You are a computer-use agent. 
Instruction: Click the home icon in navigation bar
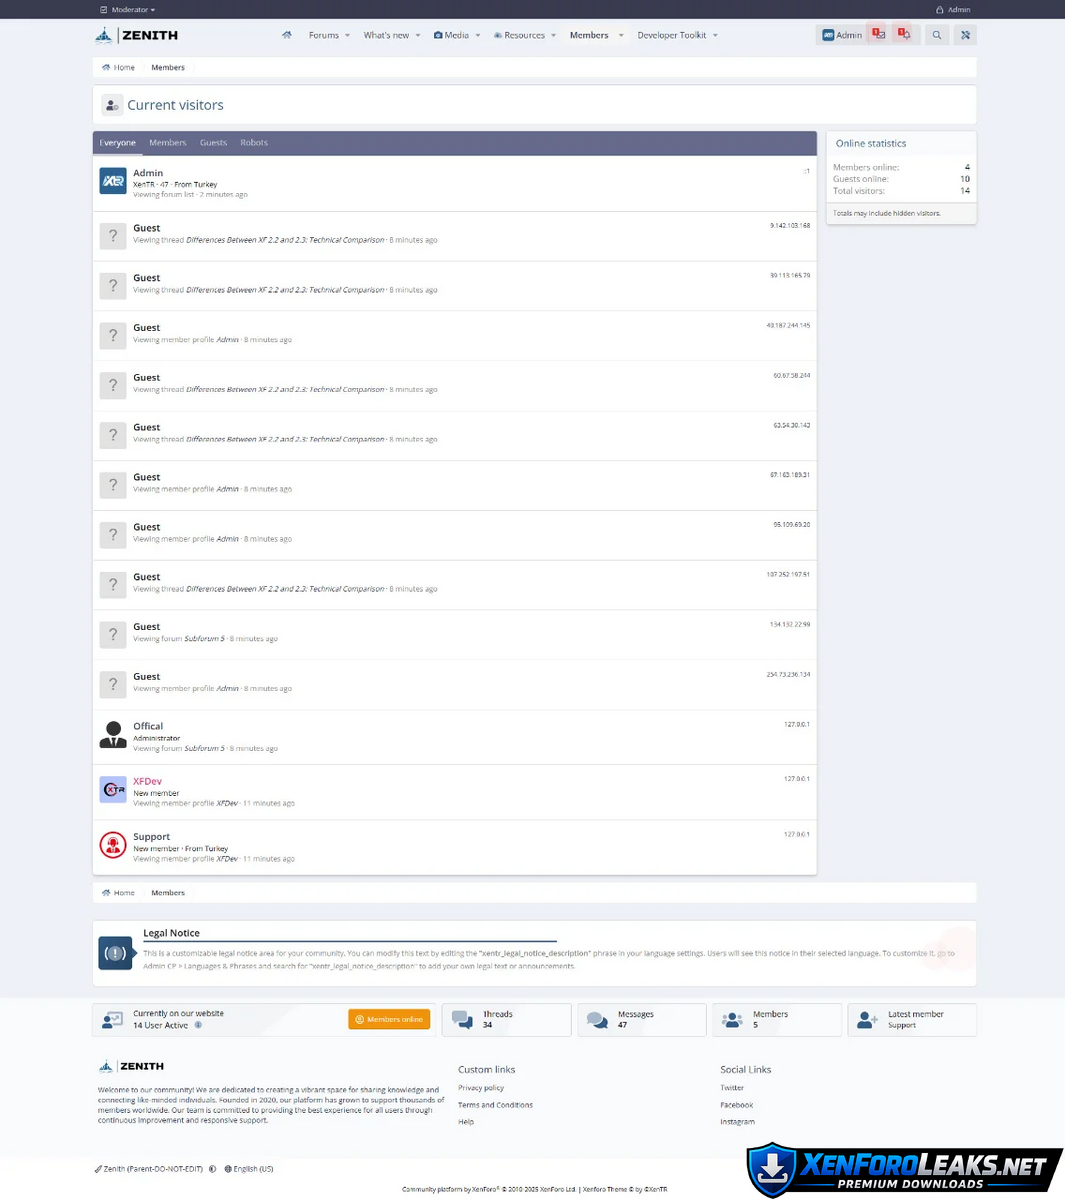point(287,35)
